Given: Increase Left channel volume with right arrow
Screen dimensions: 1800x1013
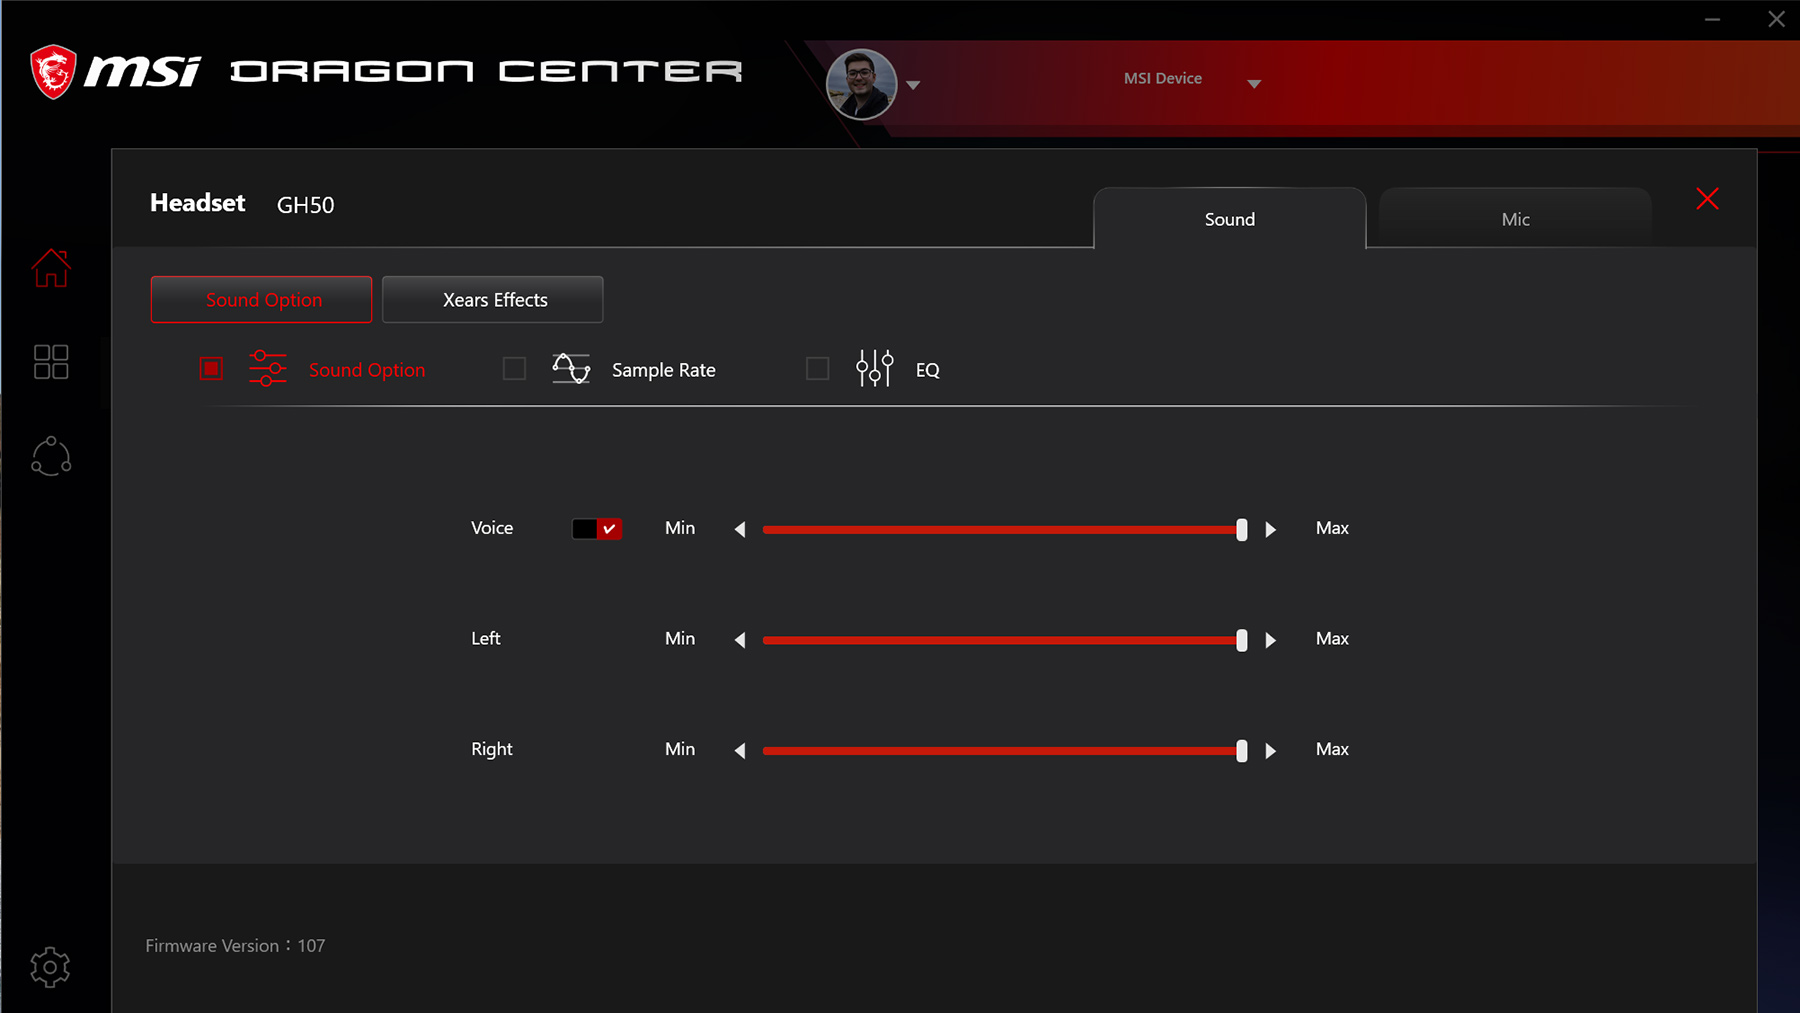Looking at the screenshot, I should point(1271,640).
